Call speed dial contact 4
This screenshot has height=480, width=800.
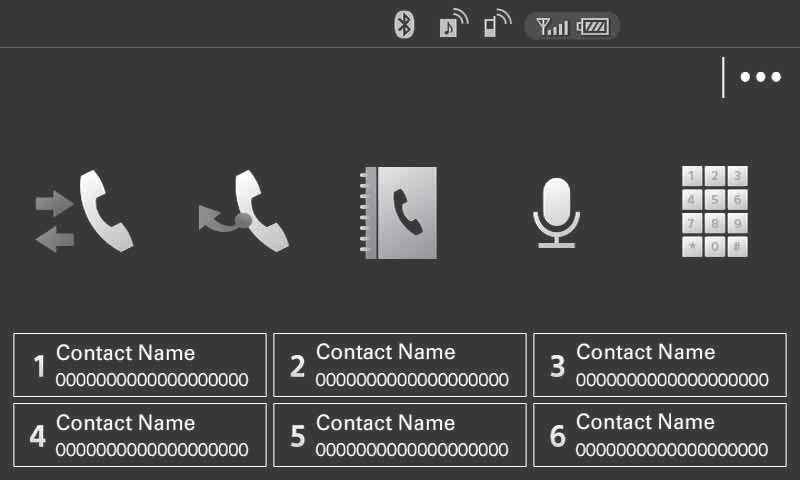point(140,435)
